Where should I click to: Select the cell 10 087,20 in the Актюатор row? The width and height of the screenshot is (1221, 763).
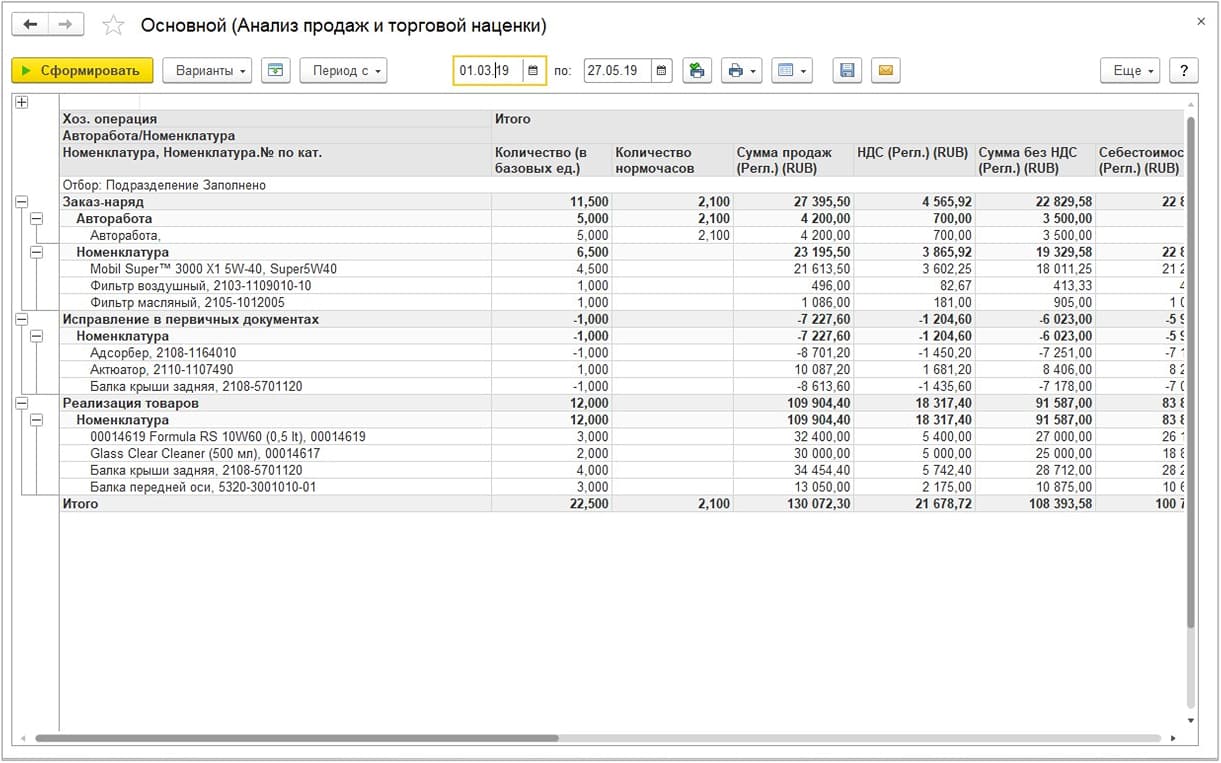(793, 370)
